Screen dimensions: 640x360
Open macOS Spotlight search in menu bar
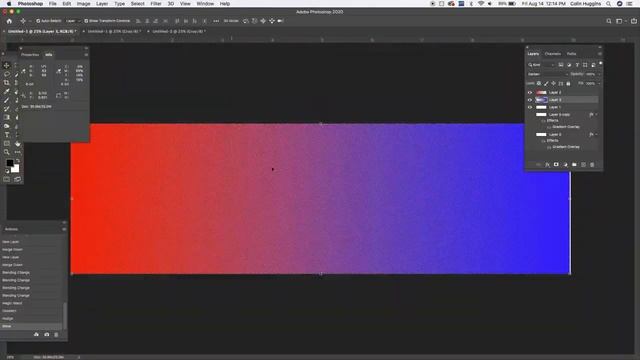pos(608,4)
